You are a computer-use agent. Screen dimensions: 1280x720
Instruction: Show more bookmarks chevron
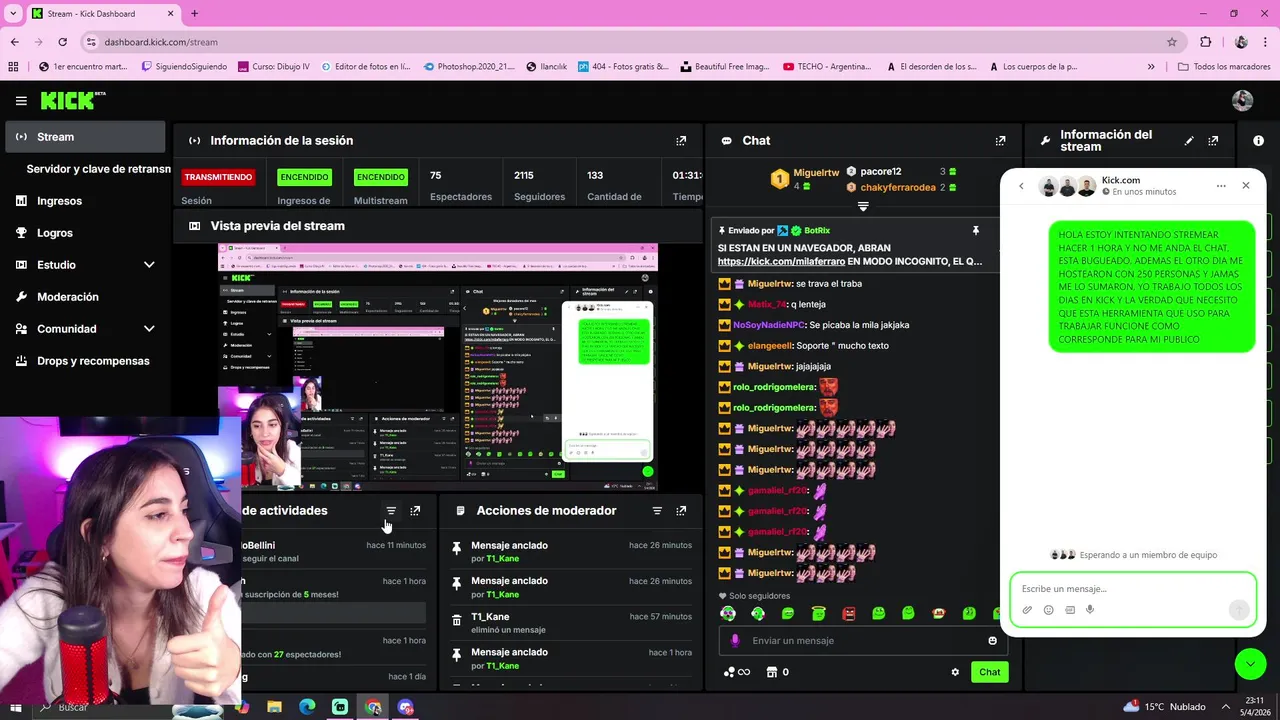pos(1151,67)
